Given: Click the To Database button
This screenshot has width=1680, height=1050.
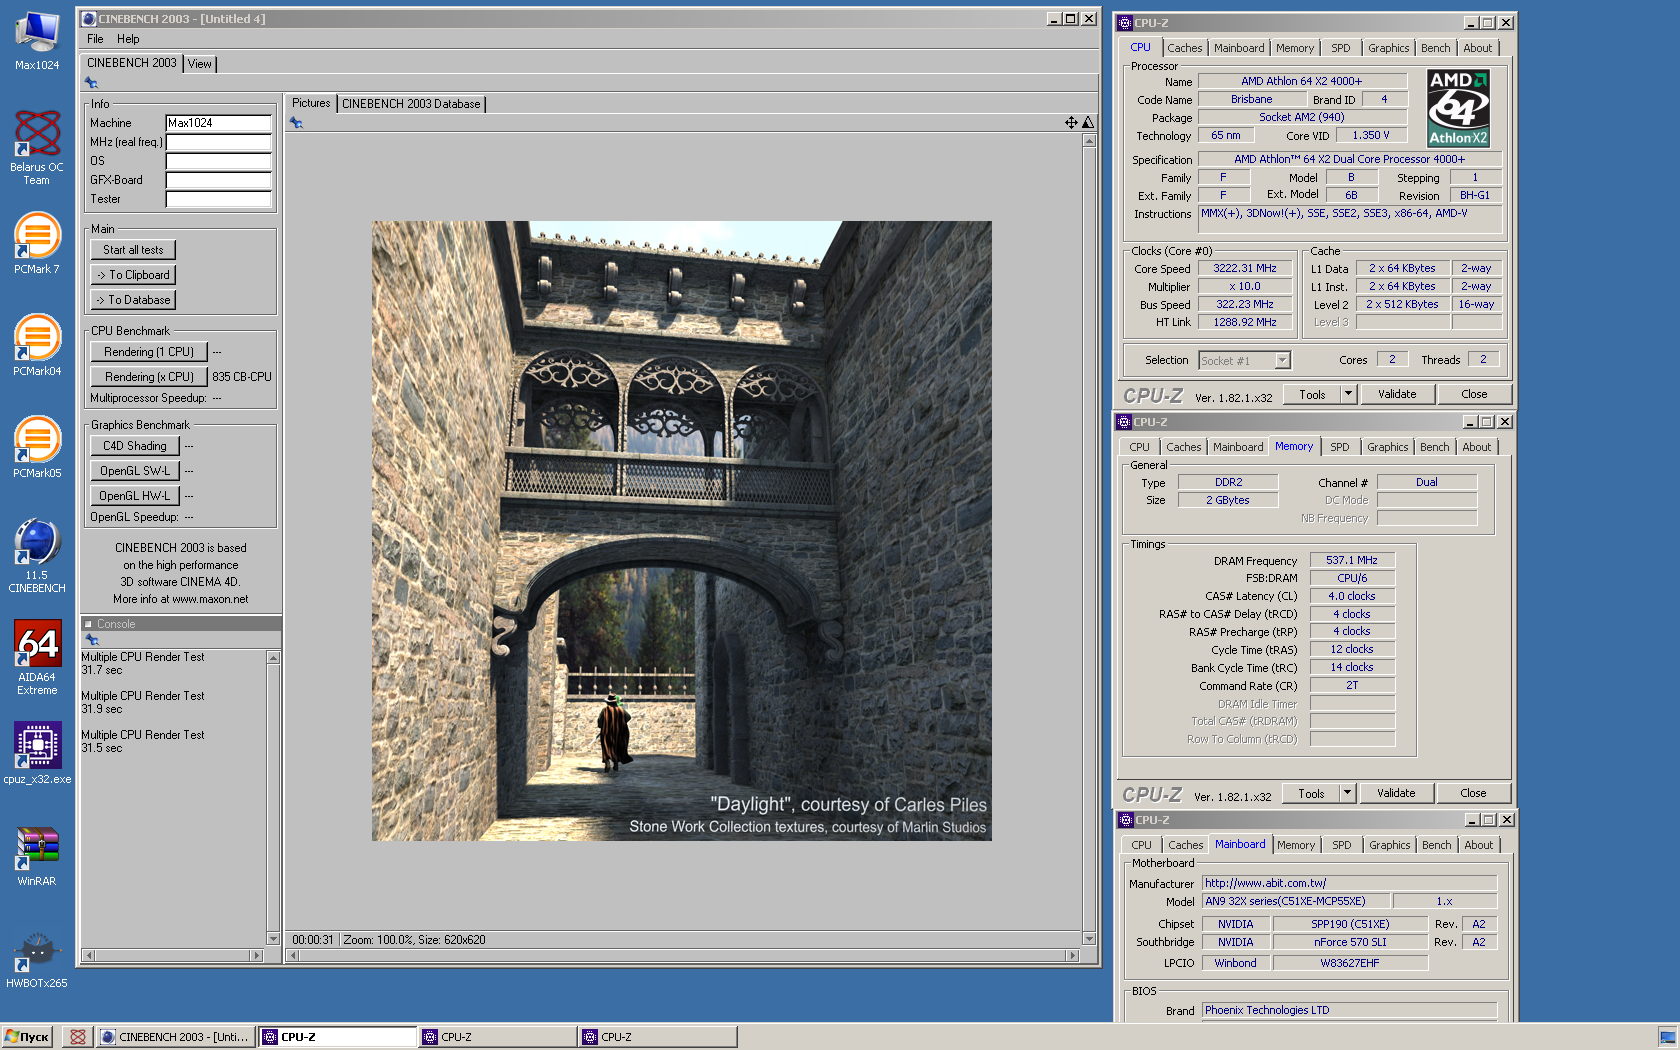Looking at the screenshot, I should tap(133, 300).
